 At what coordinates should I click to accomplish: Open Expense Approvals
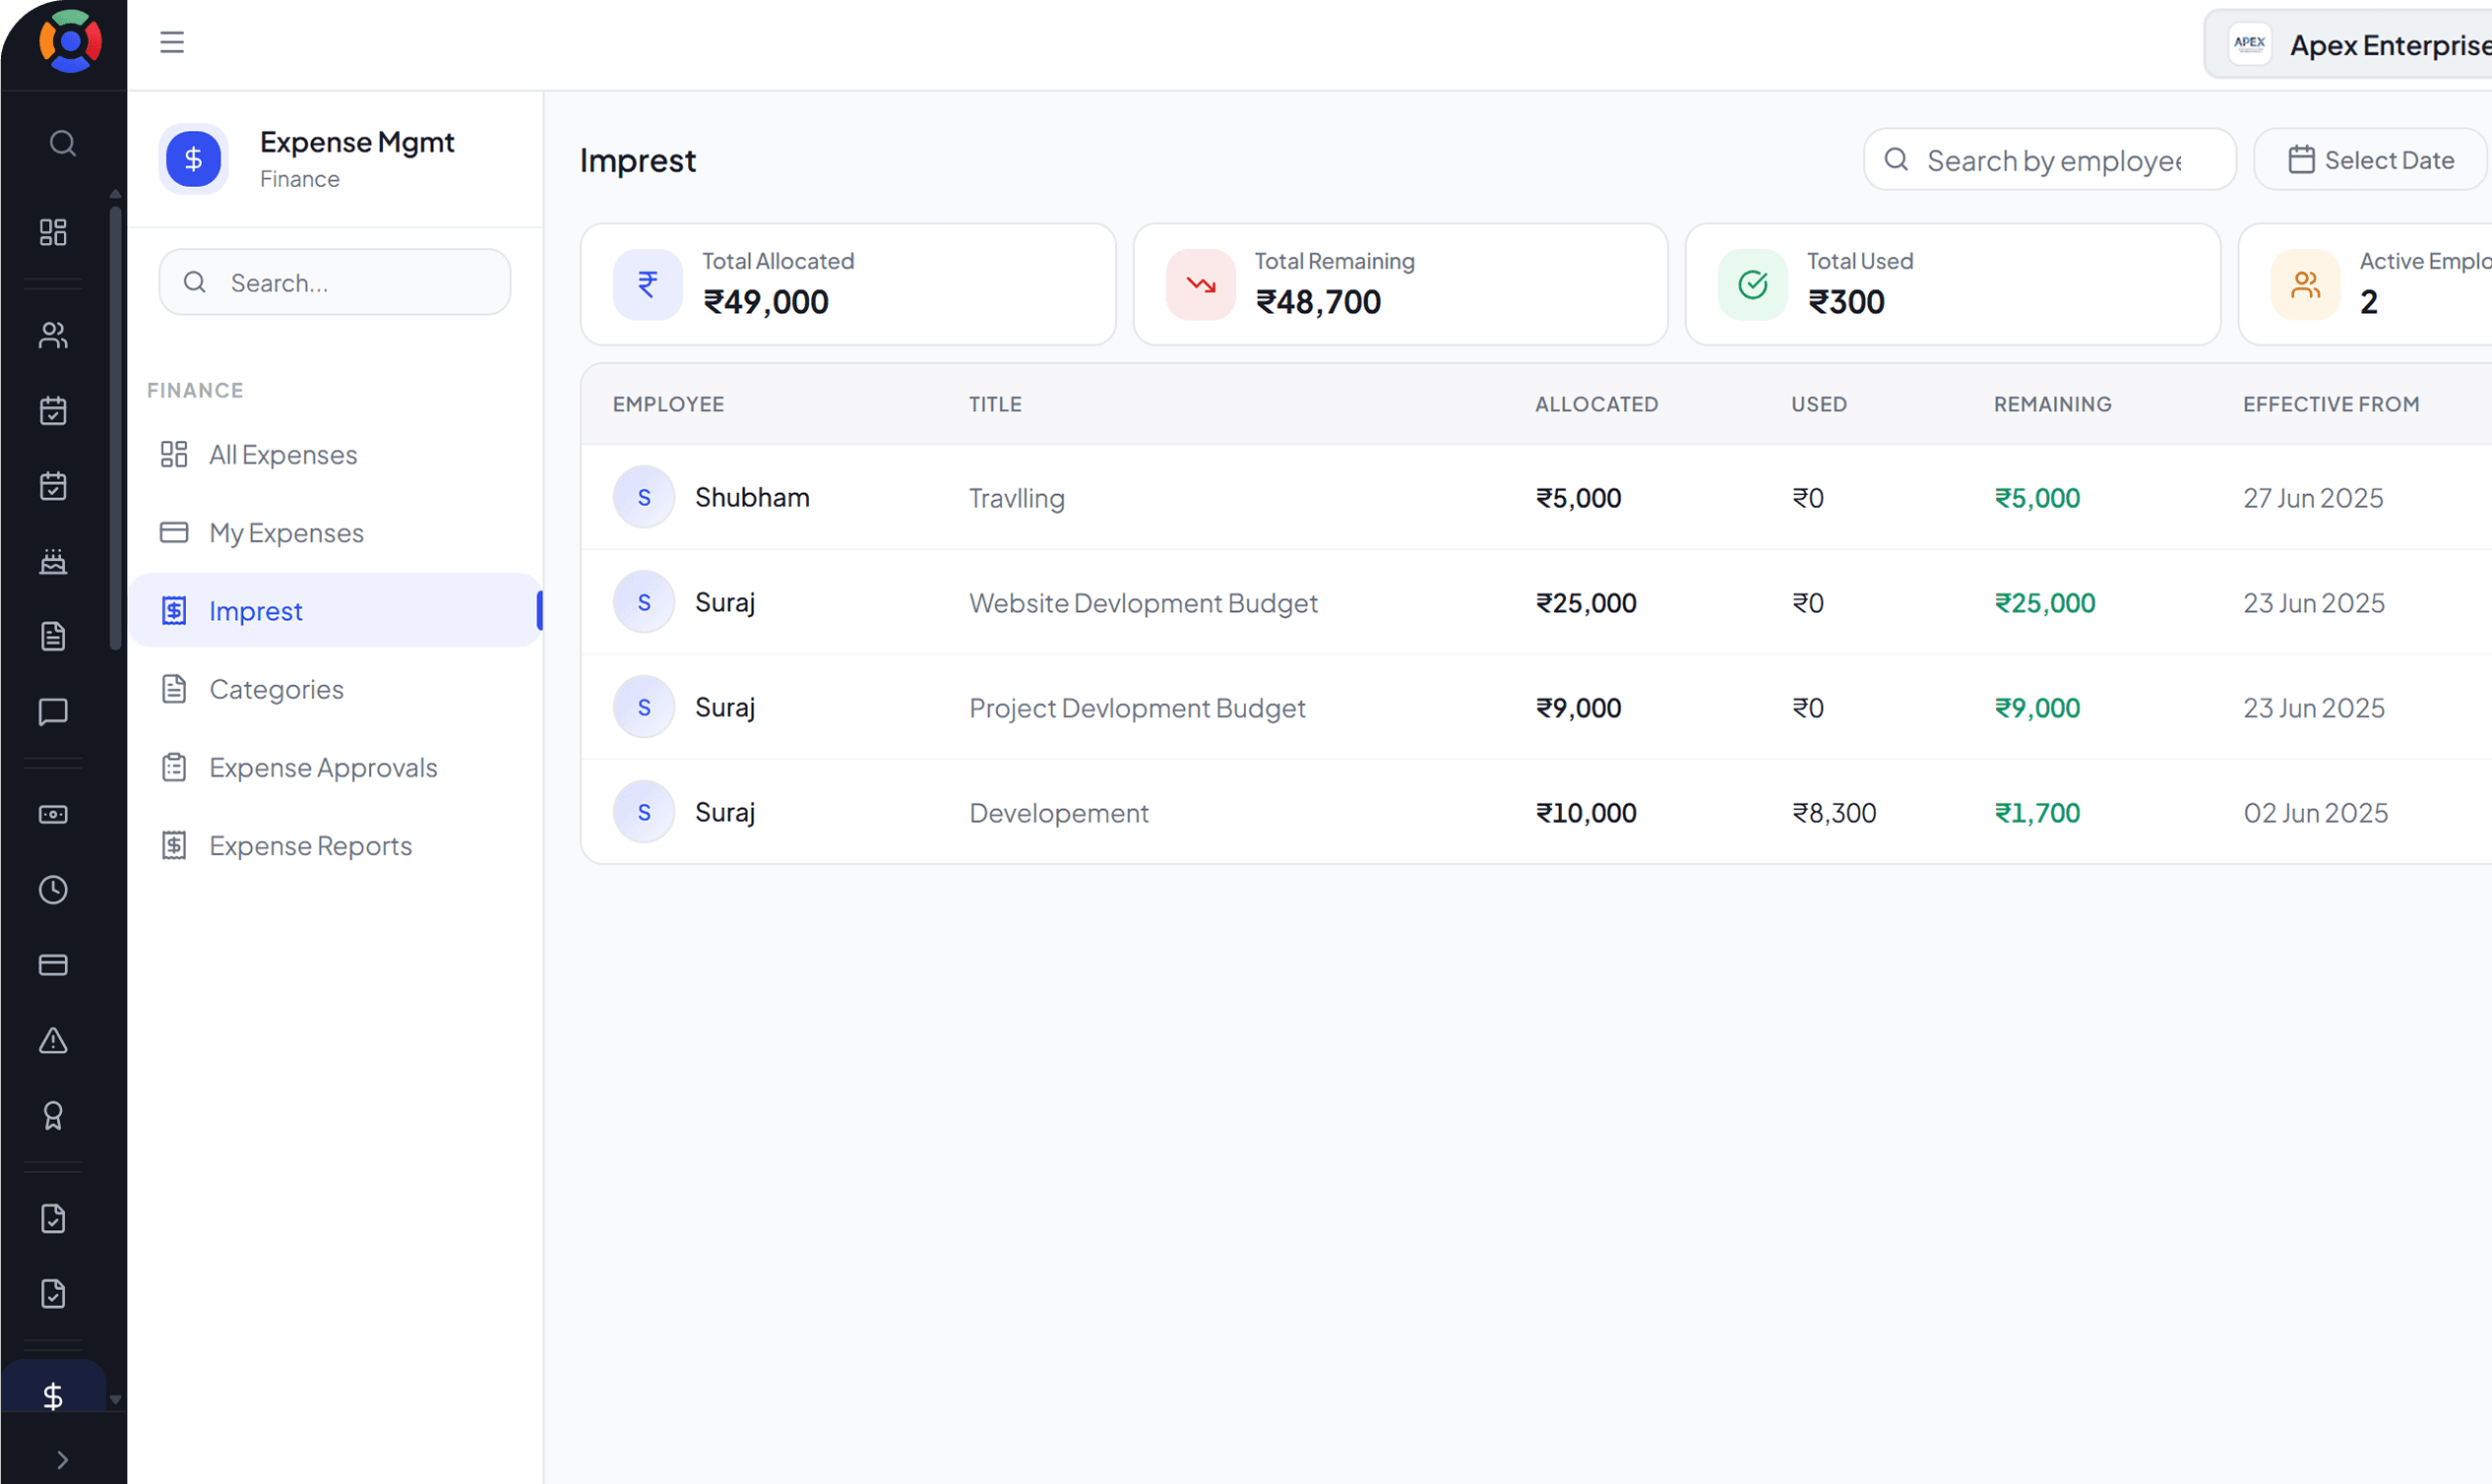click(335, 767)
